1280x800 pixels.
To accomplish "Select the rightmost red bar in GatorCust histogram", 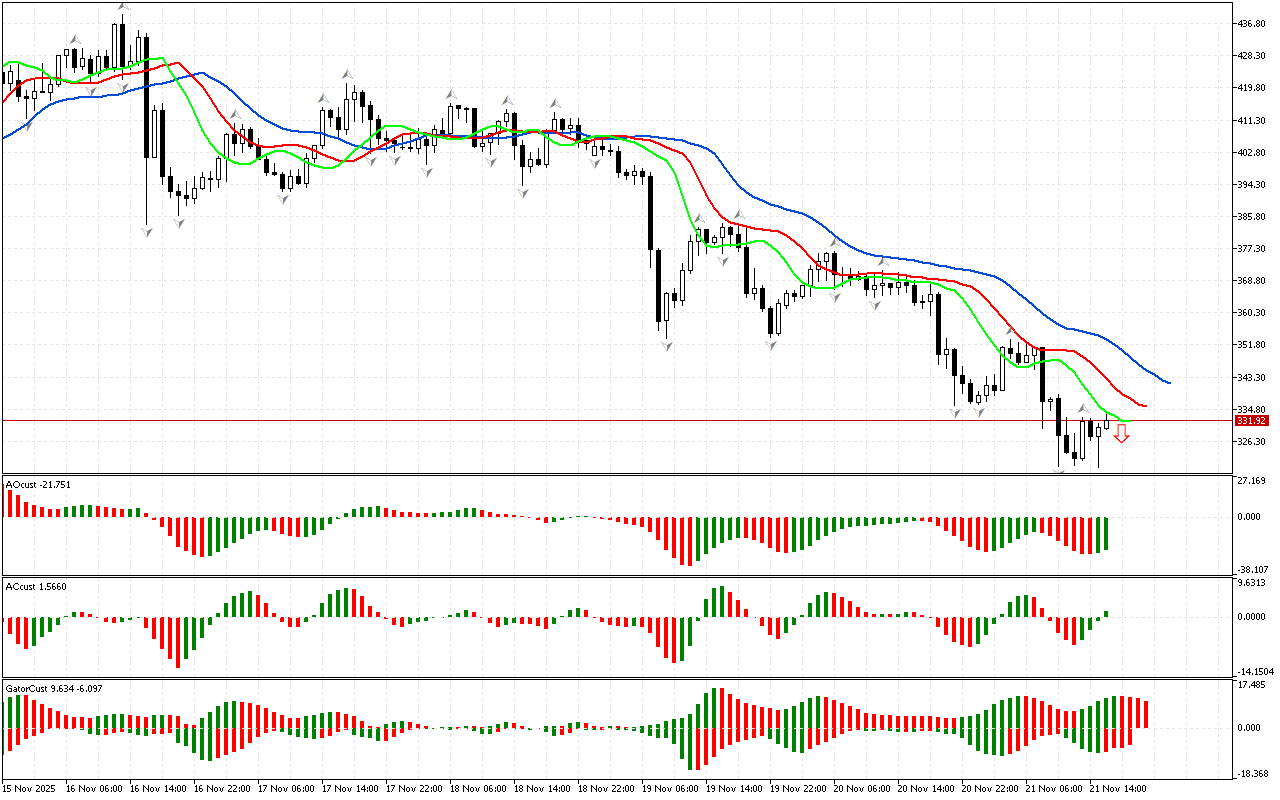I will 1145,714.
